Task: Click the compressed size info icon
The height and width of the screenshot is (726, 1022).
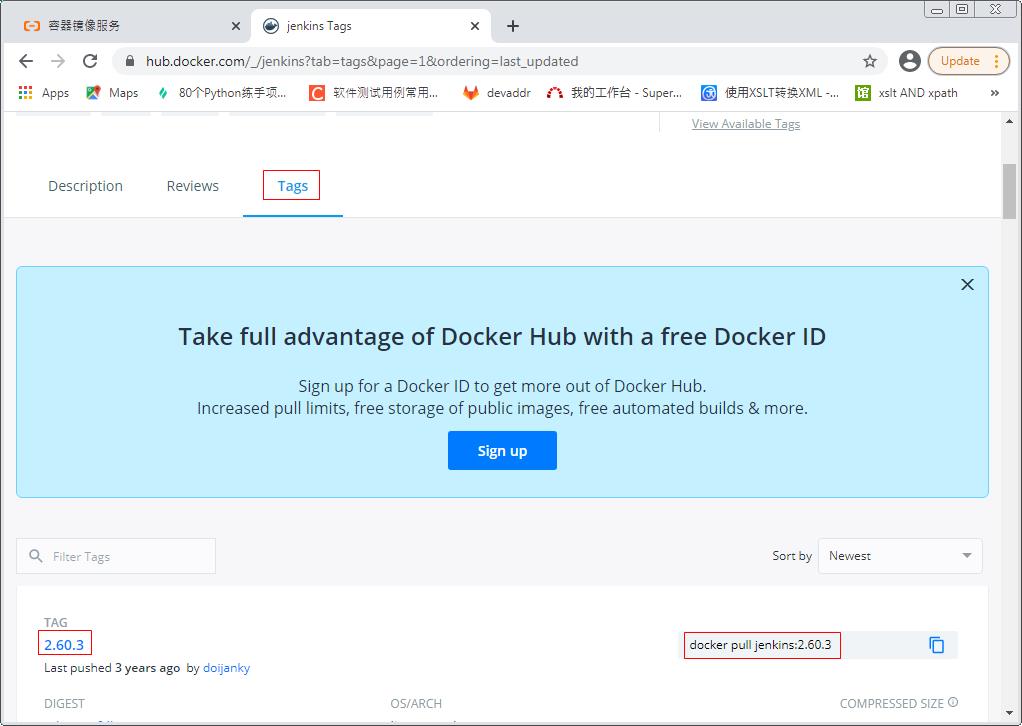Action: click(x=953, y=703)
